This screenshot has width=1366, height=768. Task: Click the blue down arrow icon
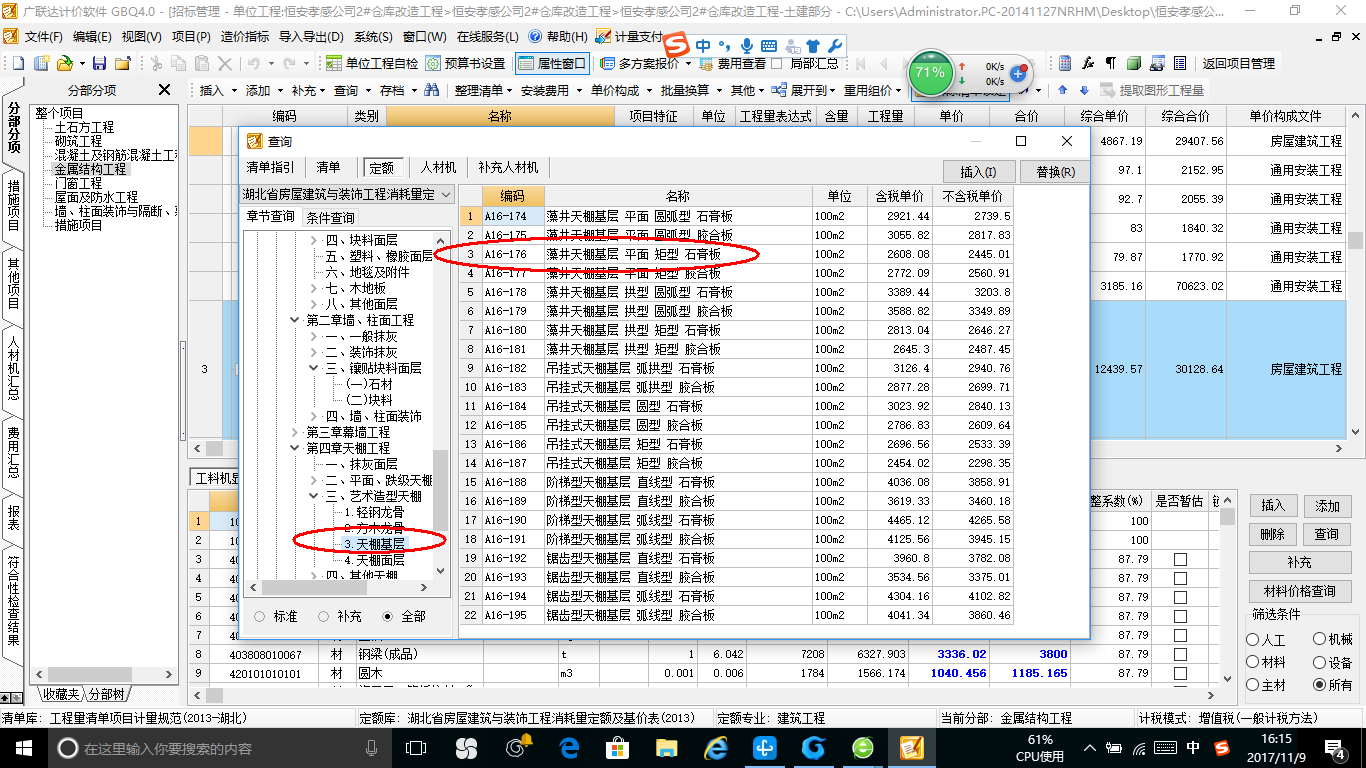point(1082,90)
